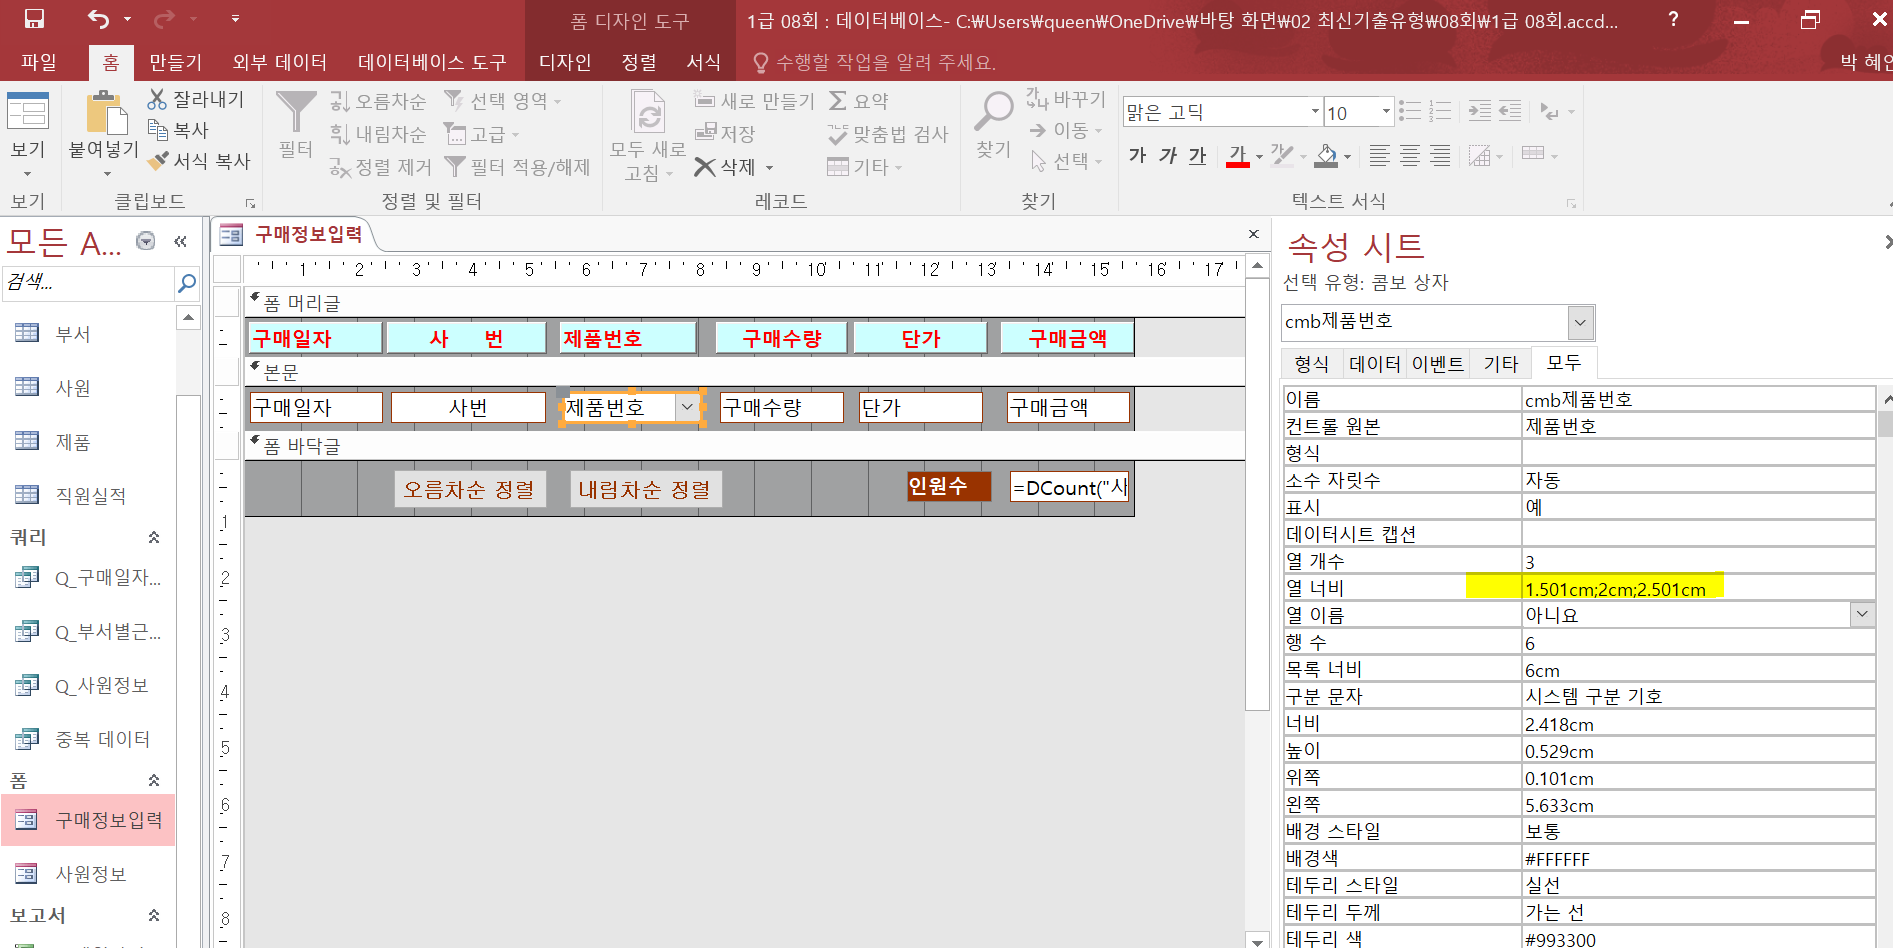
Task: Toggle underline text formatting
Action: pyautogui.click(x=1198, y=155)
